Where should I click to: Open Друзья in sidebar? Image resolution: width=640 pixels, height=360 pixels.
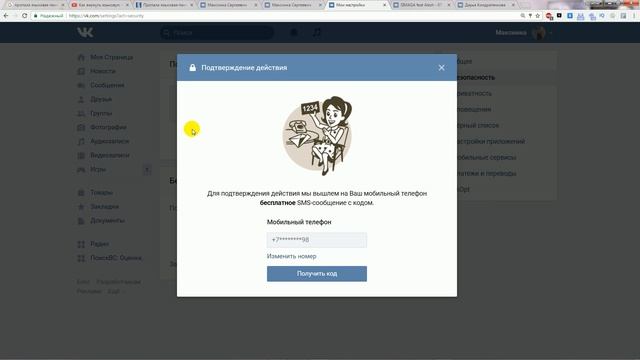tap(101, 99)
